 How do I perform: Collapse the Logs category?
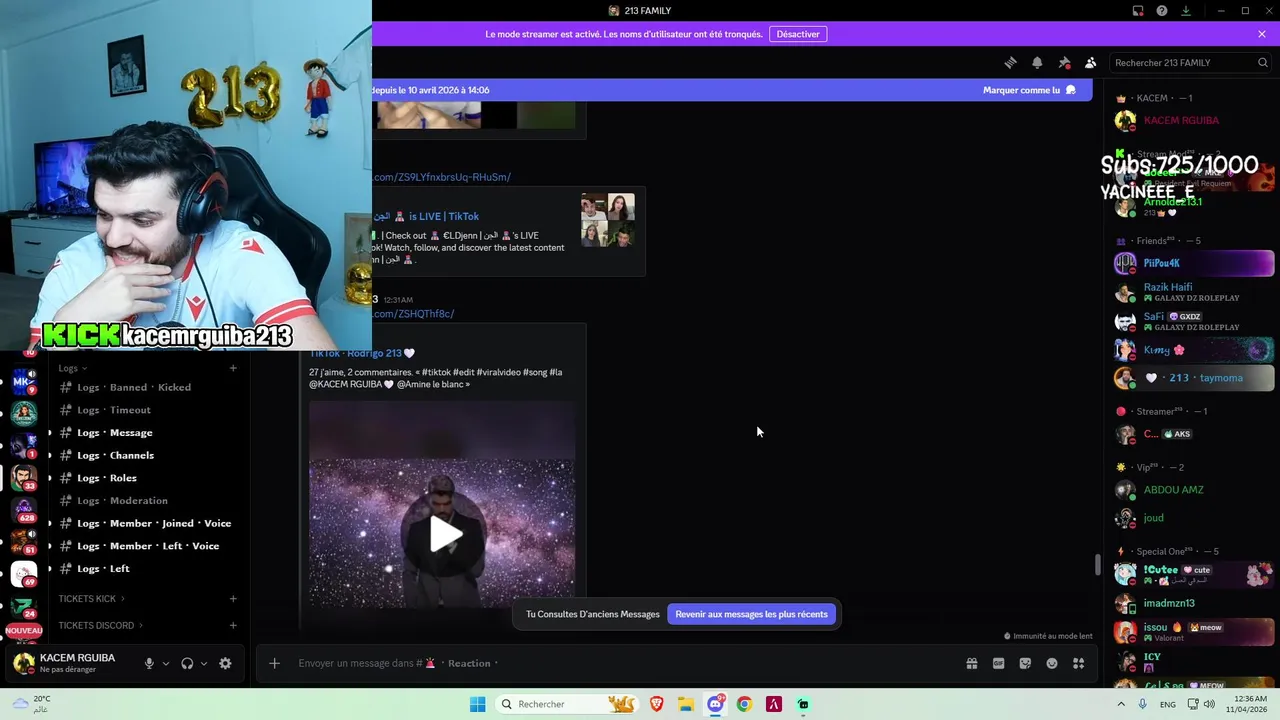(73, 368)
